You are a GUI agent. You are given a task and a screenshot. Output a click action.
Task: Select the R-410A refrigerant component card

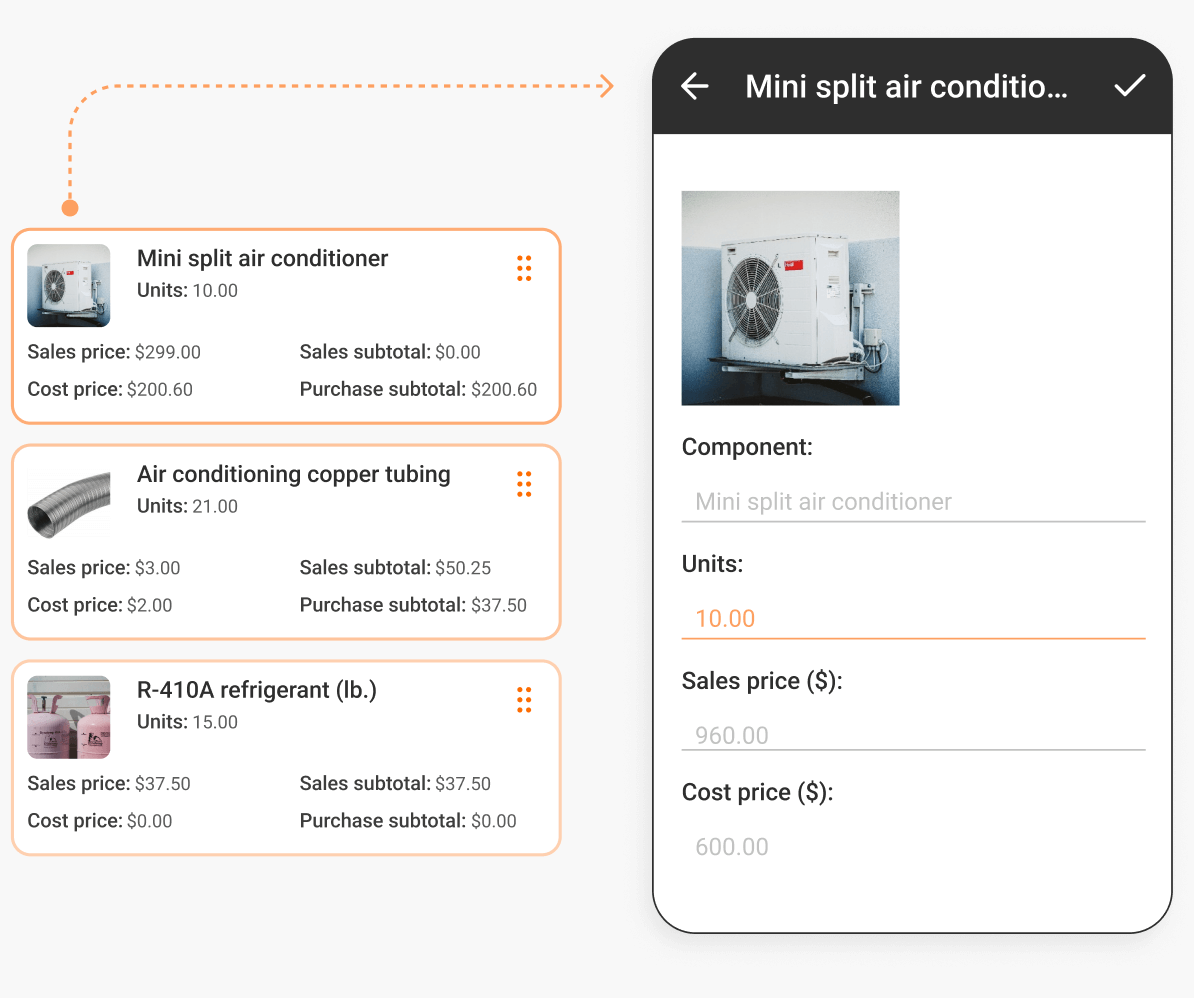coord(285,757)
